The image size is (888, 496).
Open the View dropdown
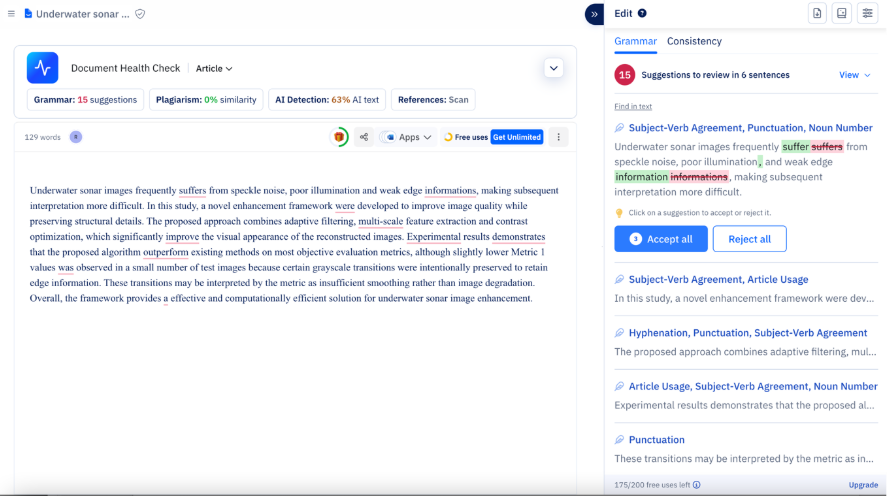[x=855, y=75]
